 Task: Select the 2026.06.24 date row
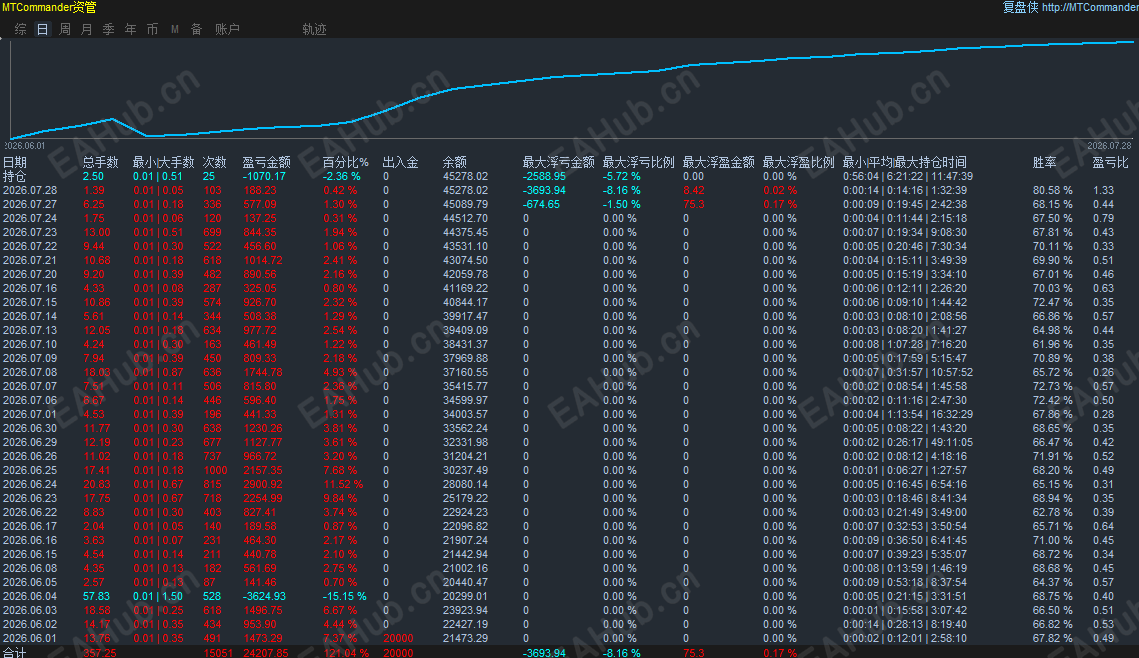pyautogui.click(x=30, y=484)
